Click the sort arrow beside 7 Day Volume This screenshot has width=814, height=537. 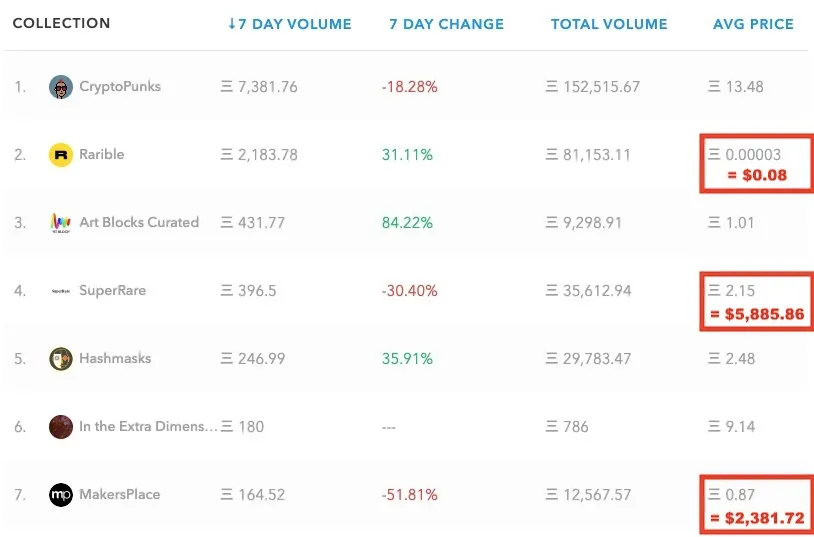coord(232,24)
